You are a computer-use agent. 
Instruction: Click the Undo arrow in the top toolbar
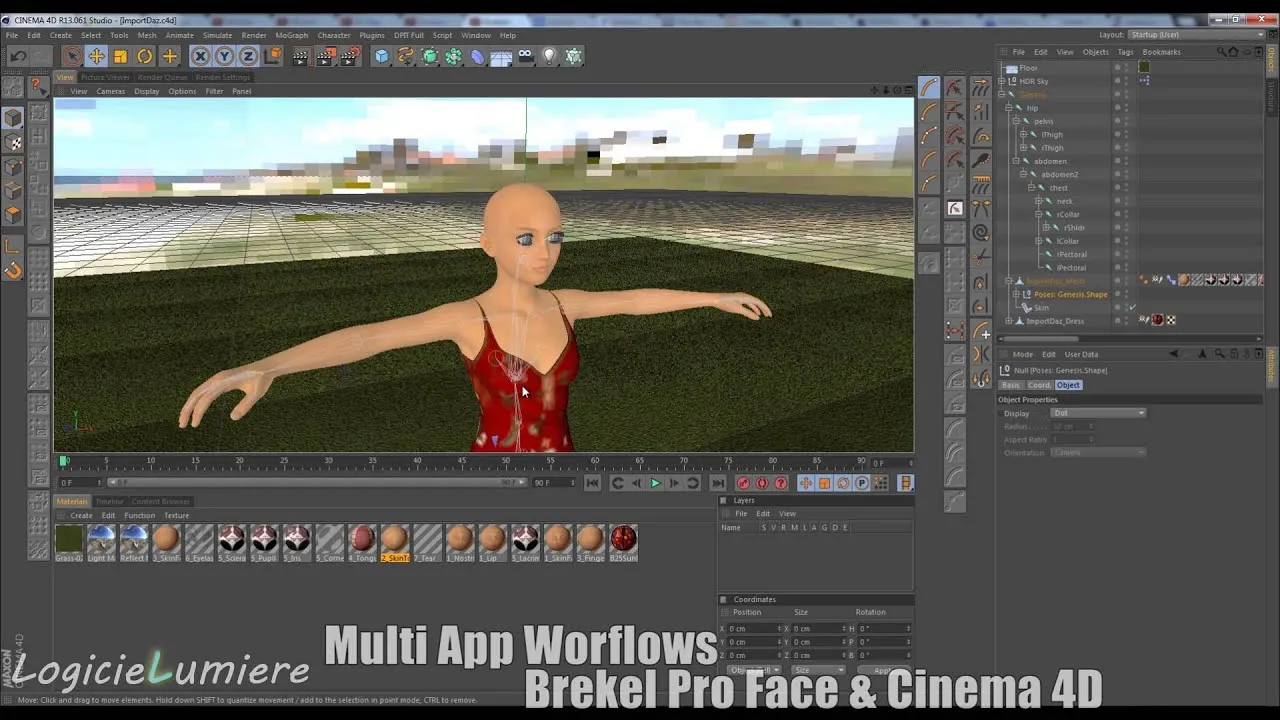(x=18, y=57)
